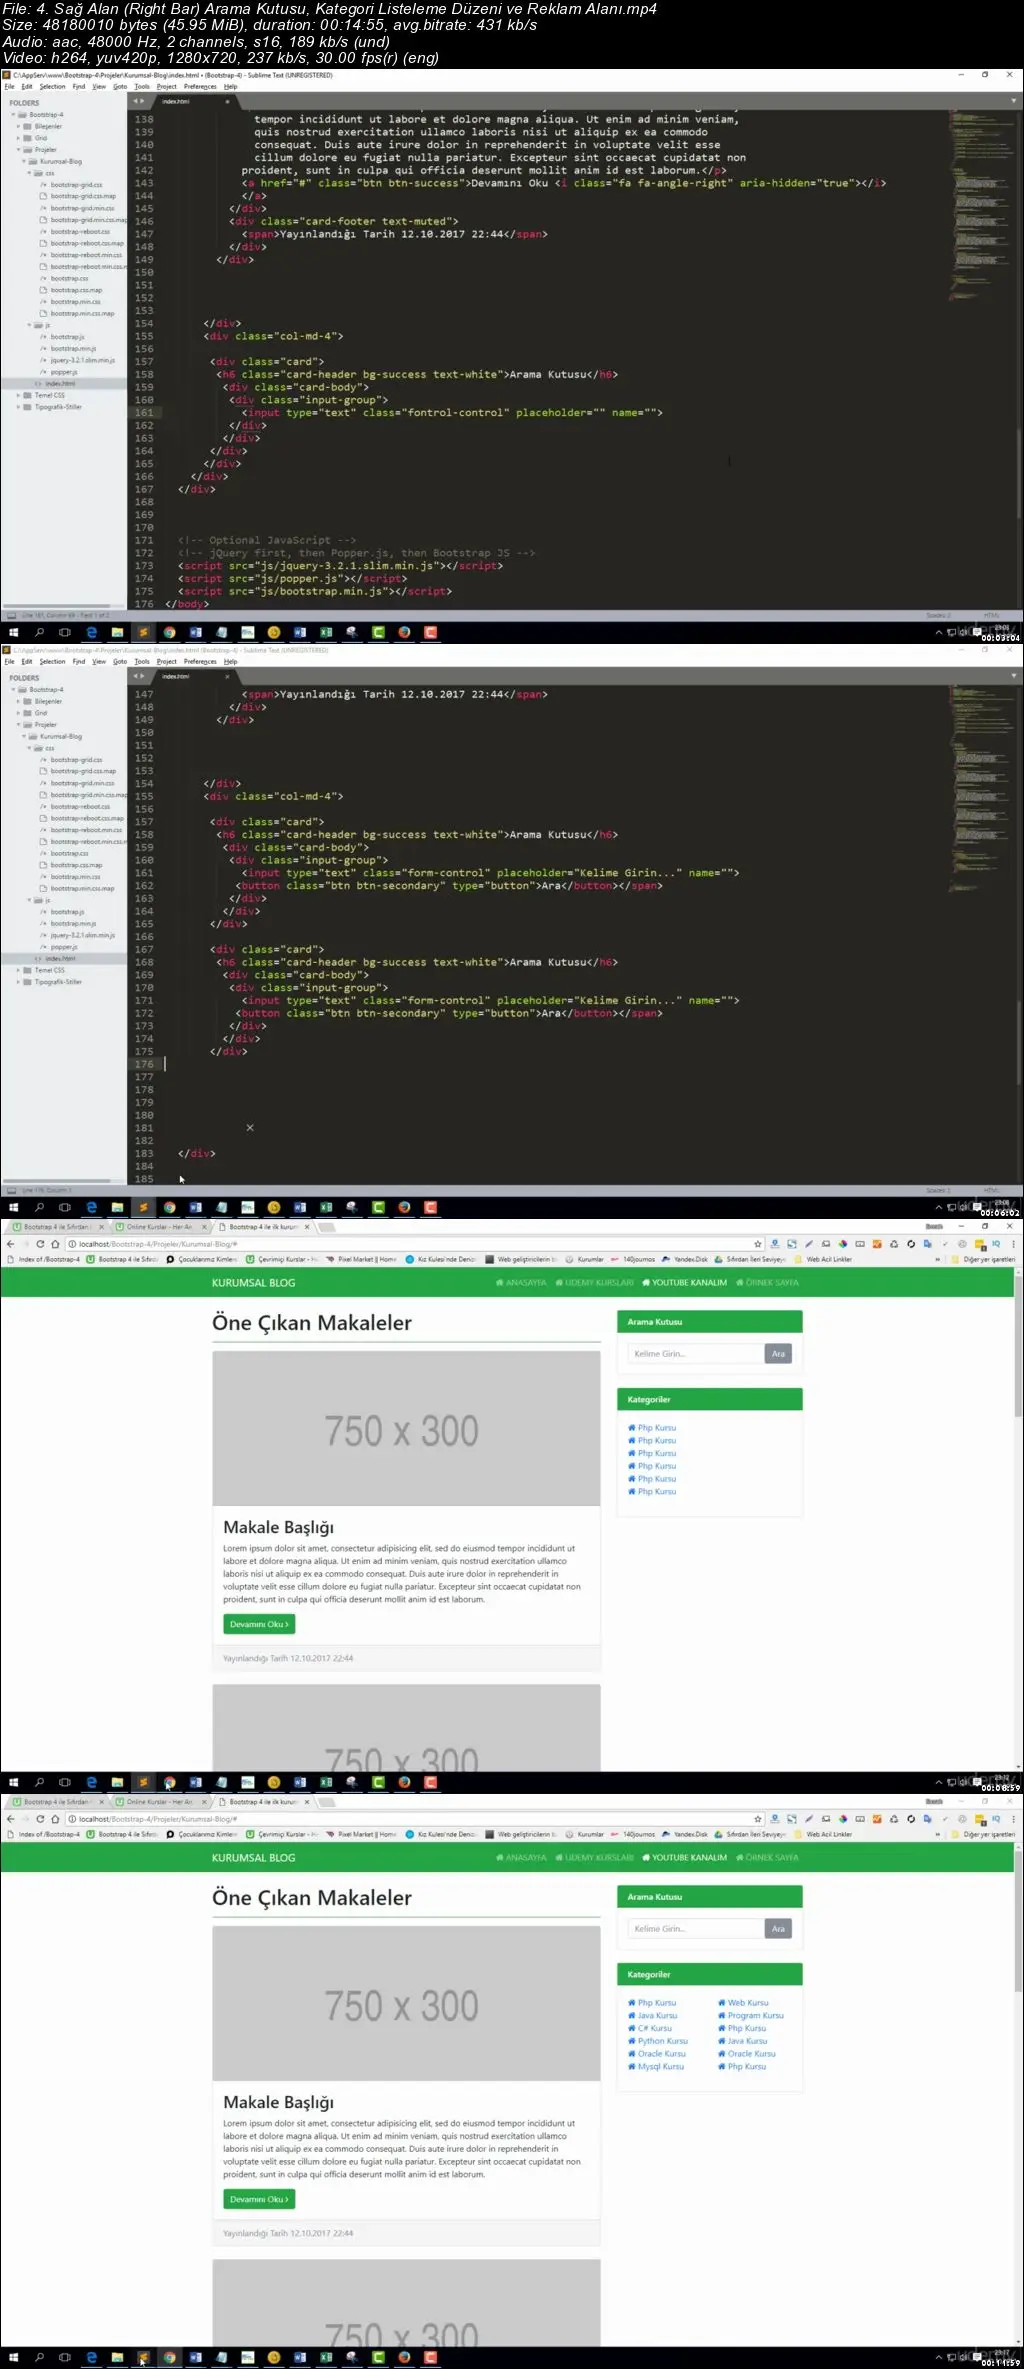Click Devamını Oku button in 00:08:59 frame page

(259, 1624)
